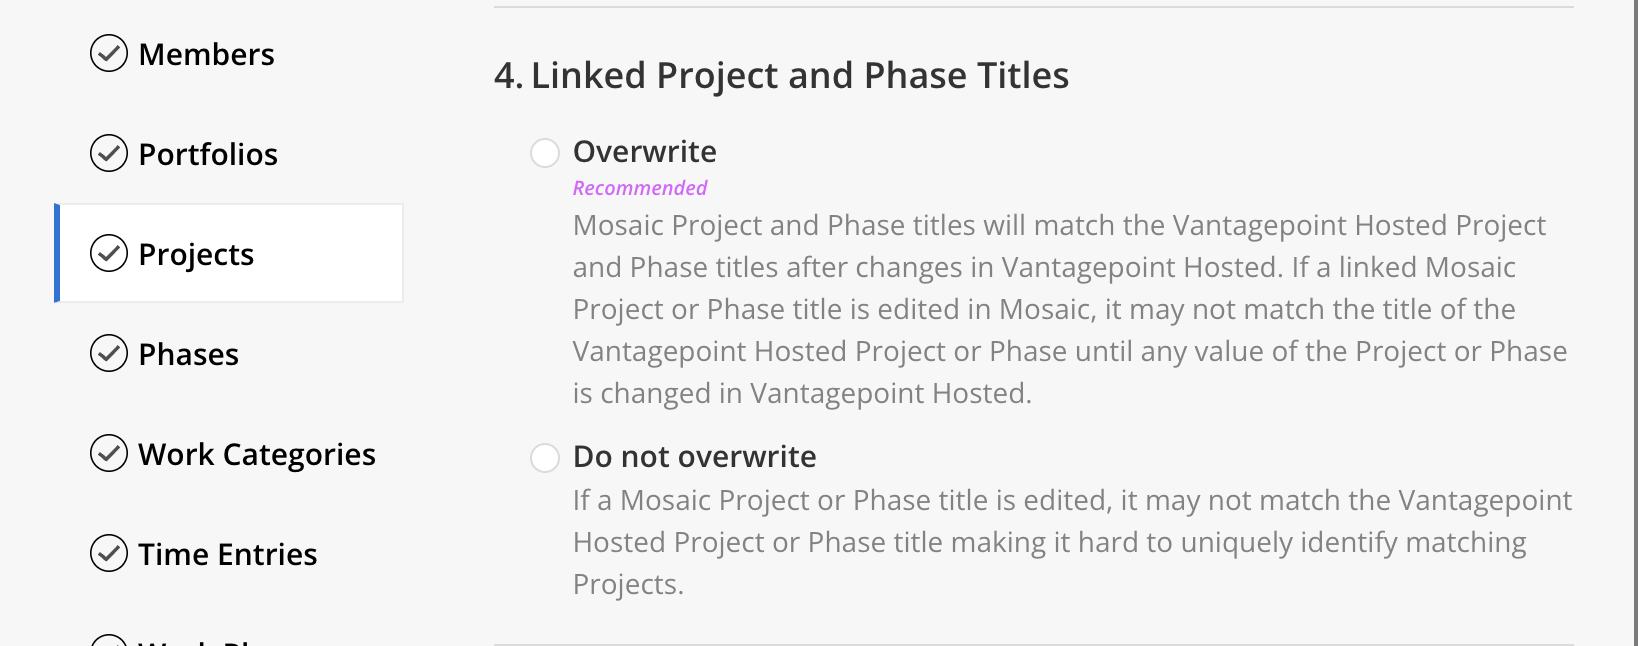Screen dimensions: 1638x646
Task: Click the checkmark icon beside Portfolios
Action: [109, 154]
